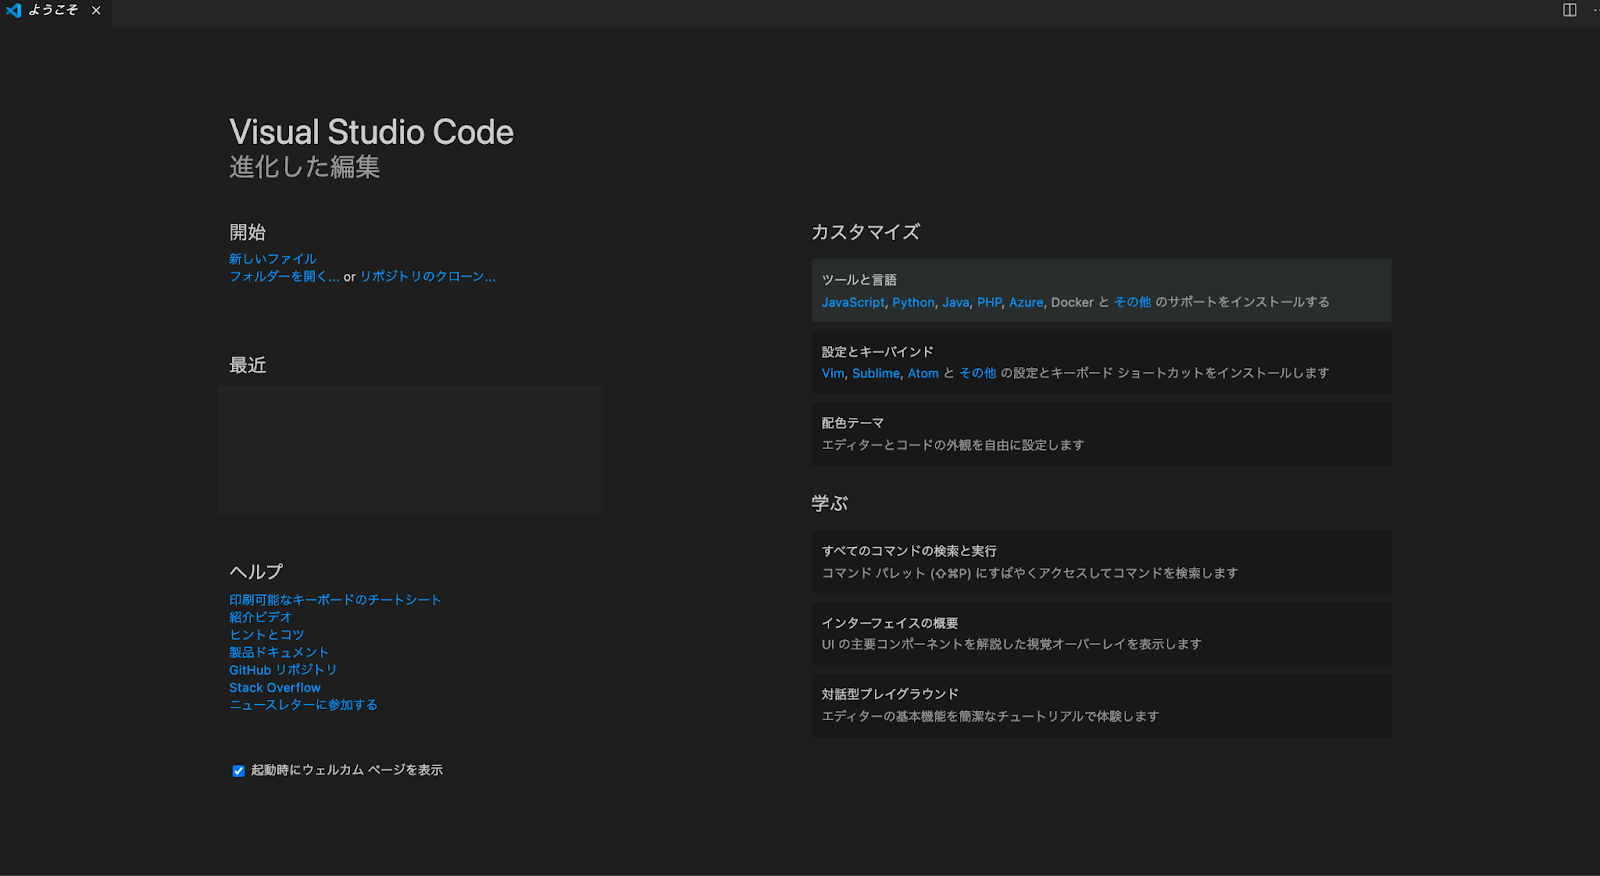The width and height of the screenshot is (1600, 876).
Task: Click the Sublime keybindings link
Action: click(876, 373)
